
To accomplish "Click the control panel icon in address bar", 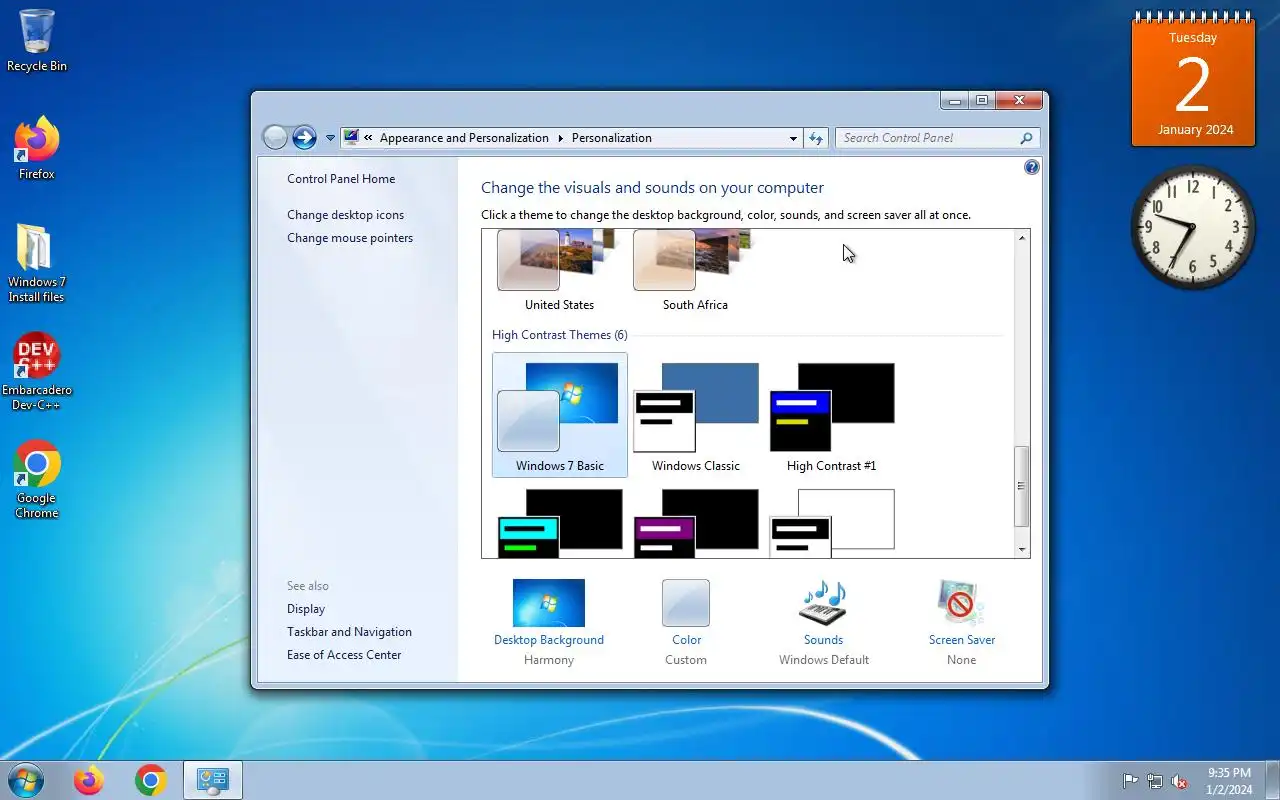I will [x=351, y=138].
